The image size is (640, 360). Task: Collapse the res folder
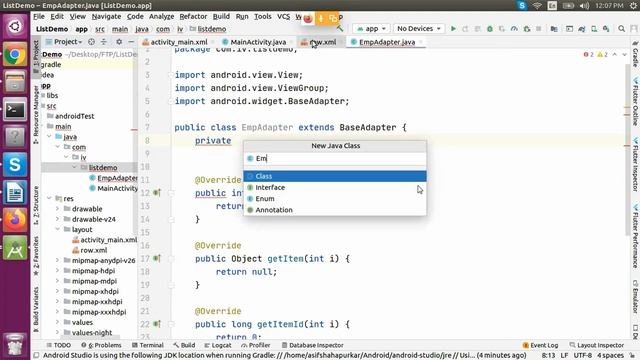49,198
